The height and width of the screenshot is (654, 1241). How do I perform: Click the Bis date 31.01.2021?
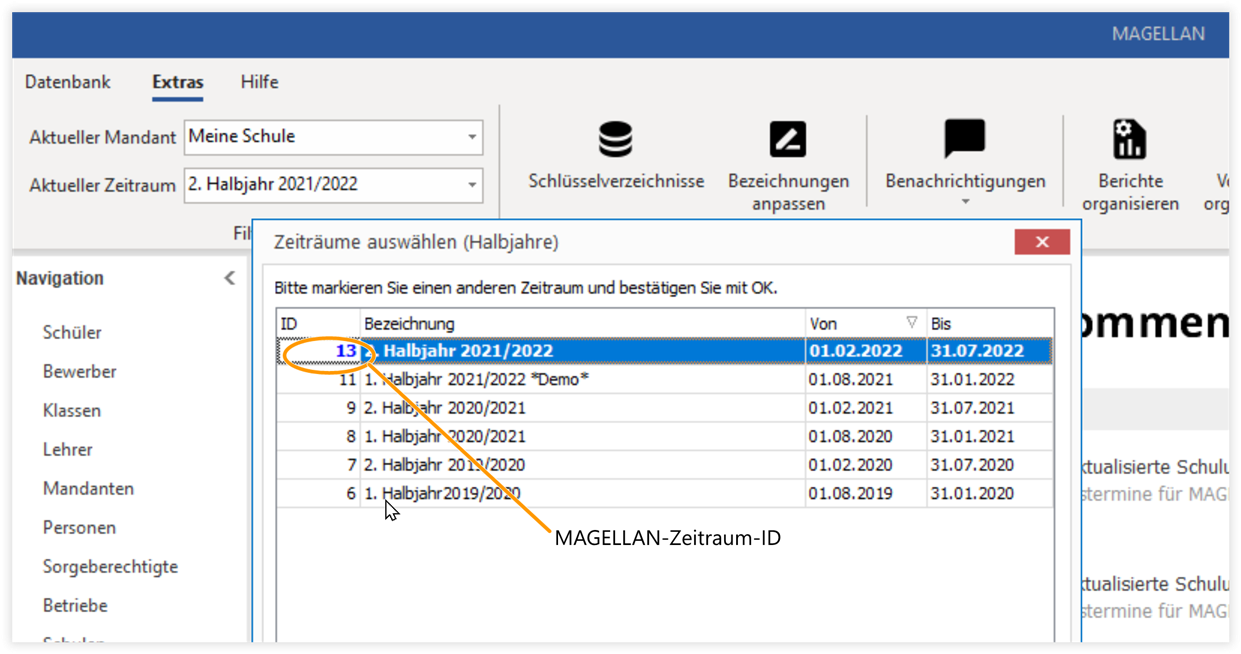click(x=973, y=437)
